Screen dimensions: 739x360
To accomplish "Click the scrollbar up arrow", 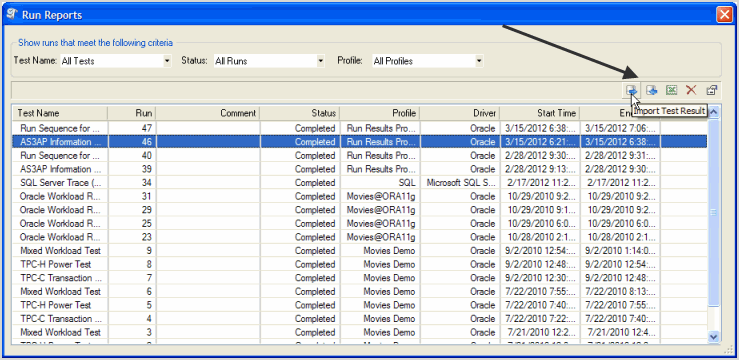I will (714, 112).
